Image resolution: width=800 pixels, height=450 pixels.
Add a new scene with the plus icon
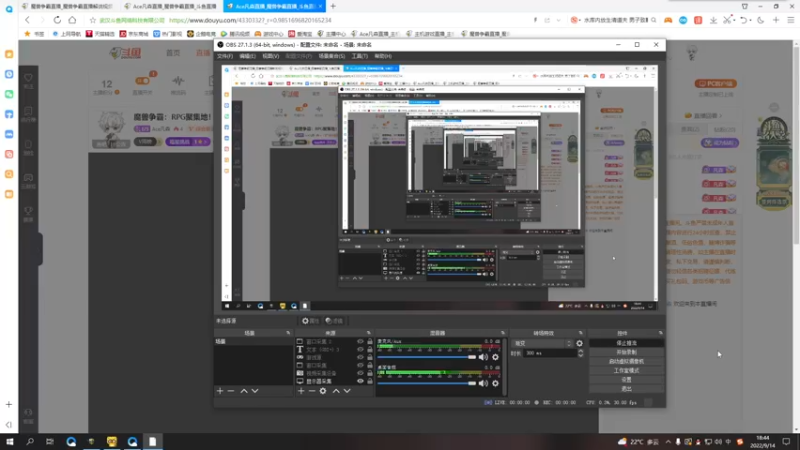(220, 391)
